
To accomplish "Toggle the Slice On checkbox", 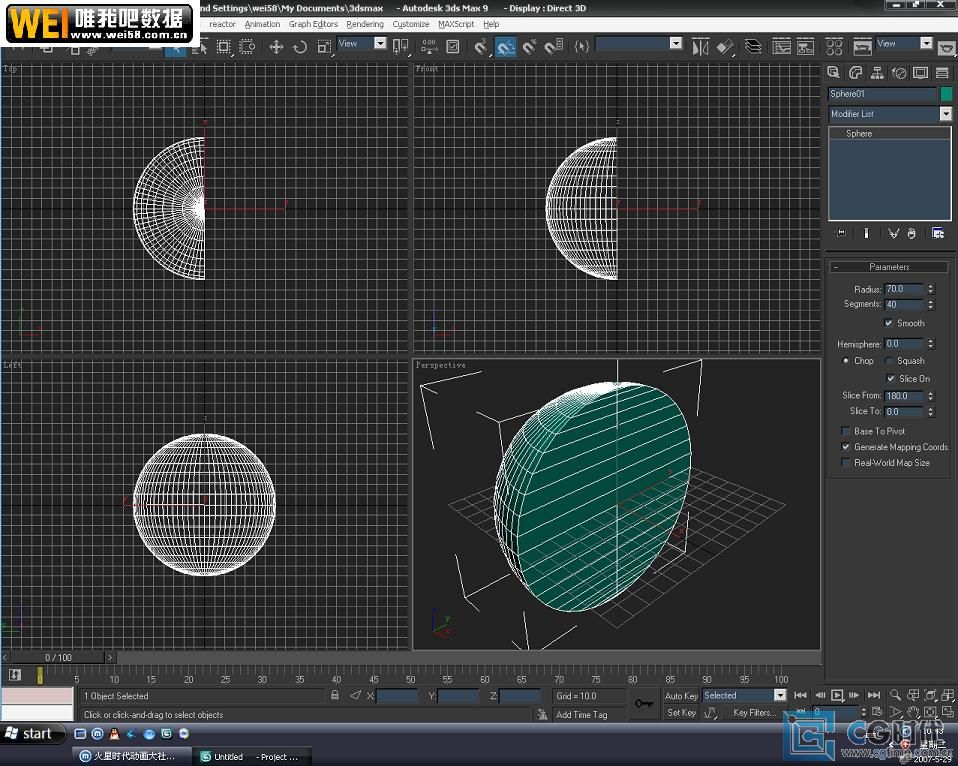I will click(890, 379).
